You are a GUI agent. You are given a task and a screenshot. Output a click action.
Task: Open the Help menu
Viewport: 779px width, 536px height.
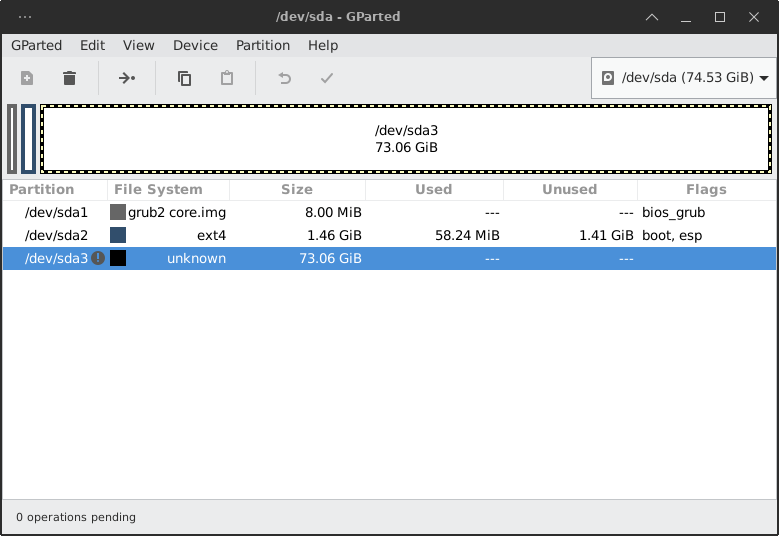click(323, 45)
